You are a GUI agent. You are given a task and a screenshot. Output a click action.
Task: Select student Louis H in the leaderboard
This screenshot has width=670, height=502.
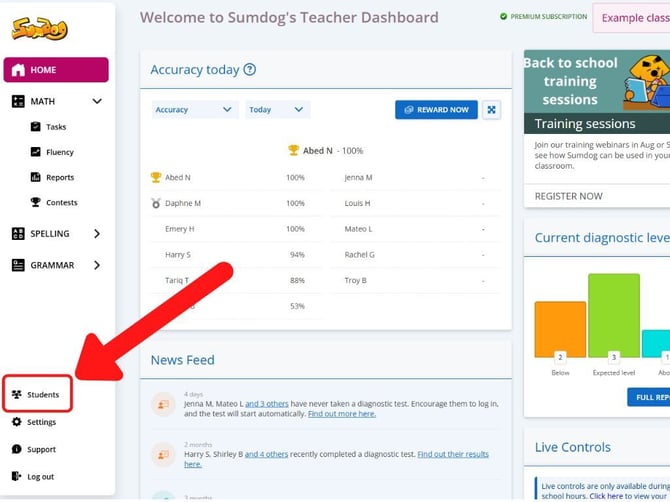[x=358, y=203]
